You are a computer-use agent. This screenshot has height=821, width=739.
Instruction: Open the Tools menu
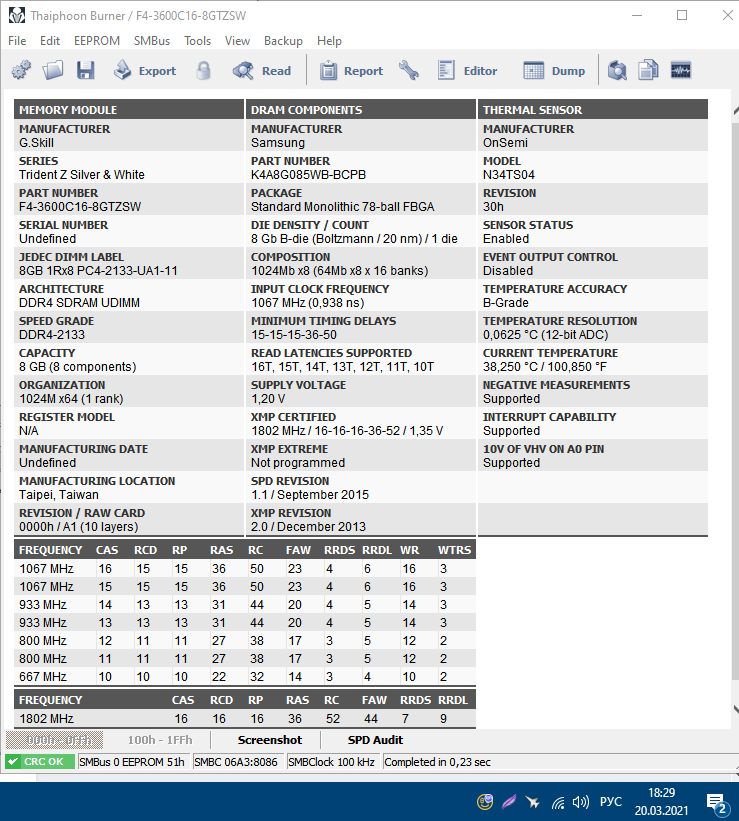(197, 41)
